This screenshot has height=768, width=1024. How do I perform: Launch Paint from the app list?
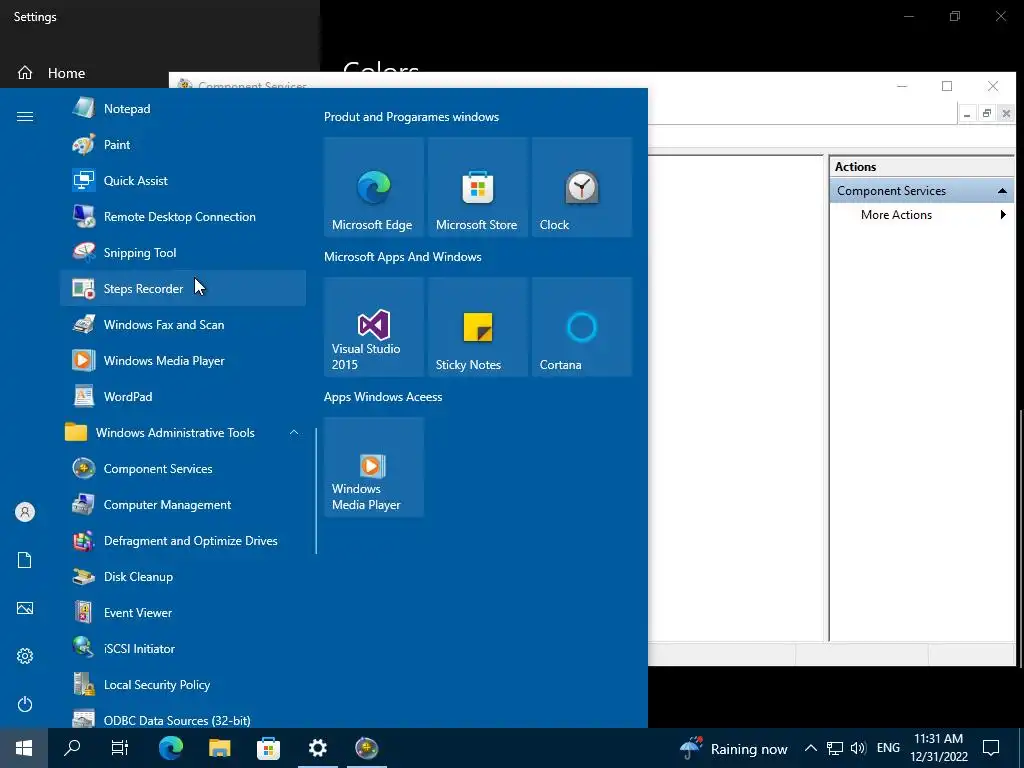183,144
